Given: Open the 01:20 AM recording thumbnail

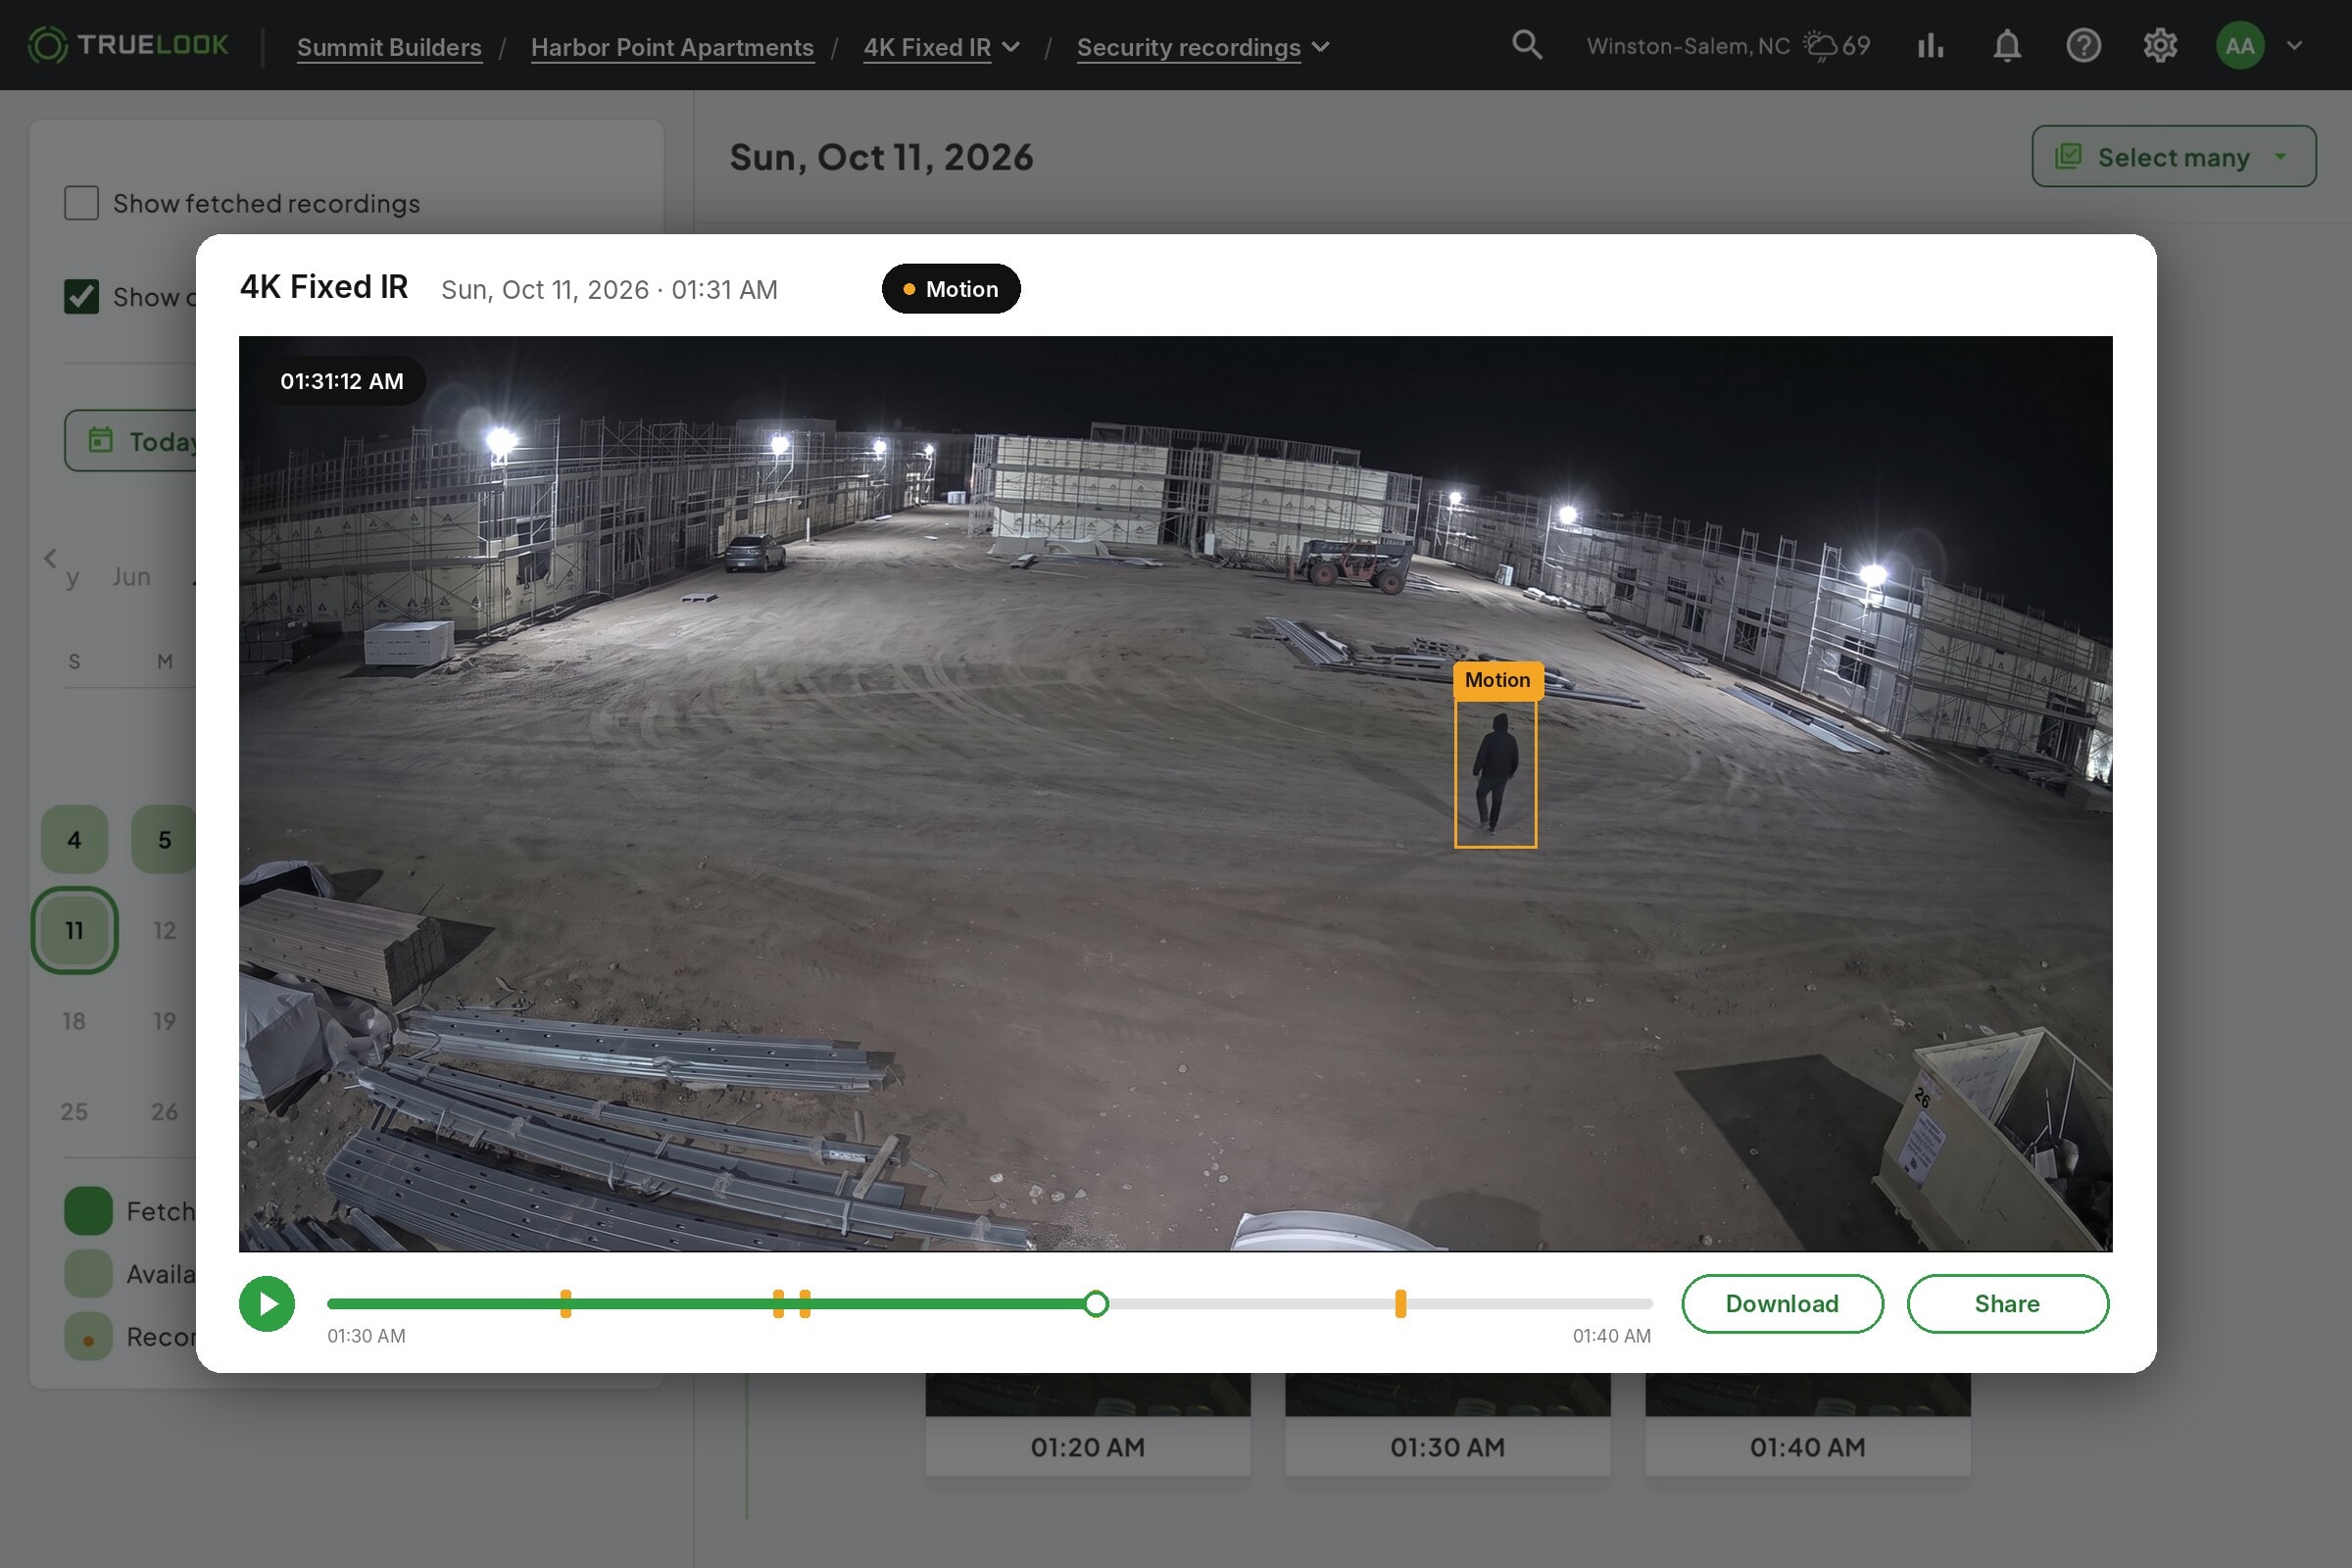Looking at the screenshot, I should pyautogui.click(x=1087, y=1423).
